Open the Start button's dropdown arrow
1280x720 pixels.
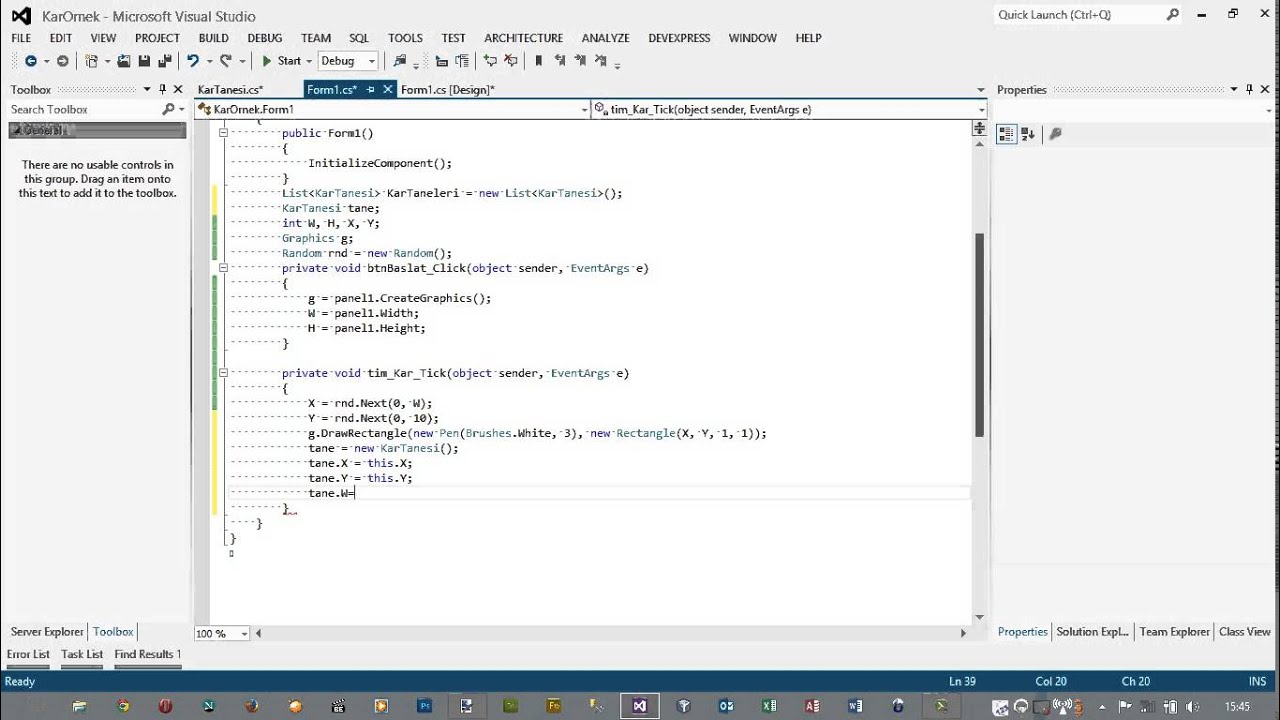point(309,61)
